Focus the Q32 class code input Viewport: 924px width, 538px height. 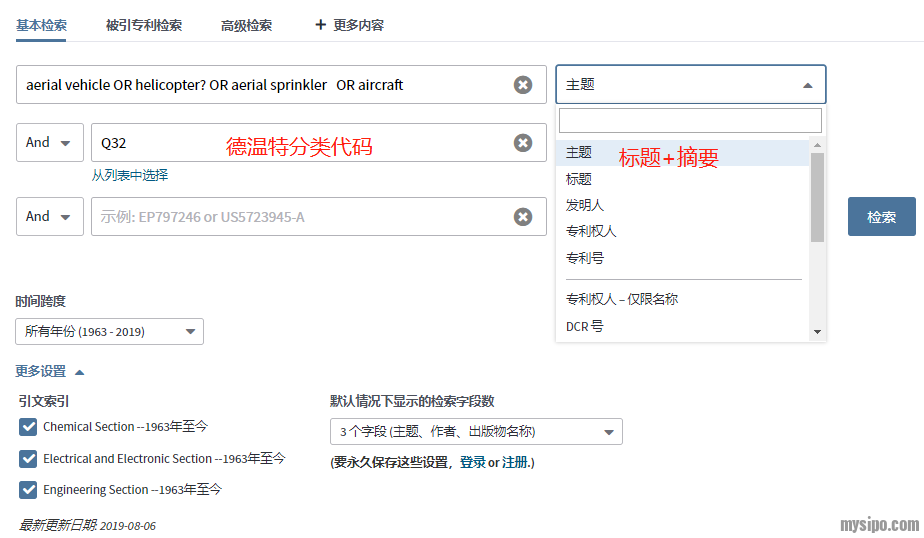click(x=319, y=143)
